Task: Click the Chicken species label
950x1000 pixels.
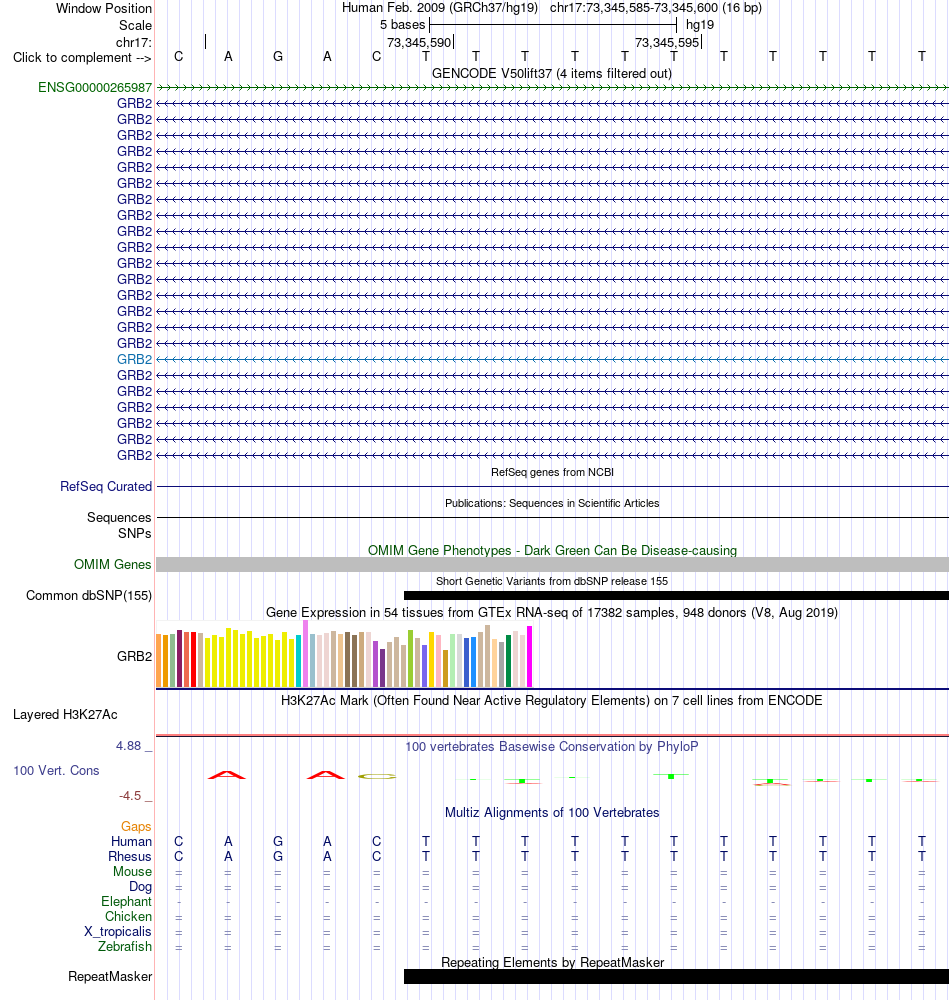Action: click(128, 917)
